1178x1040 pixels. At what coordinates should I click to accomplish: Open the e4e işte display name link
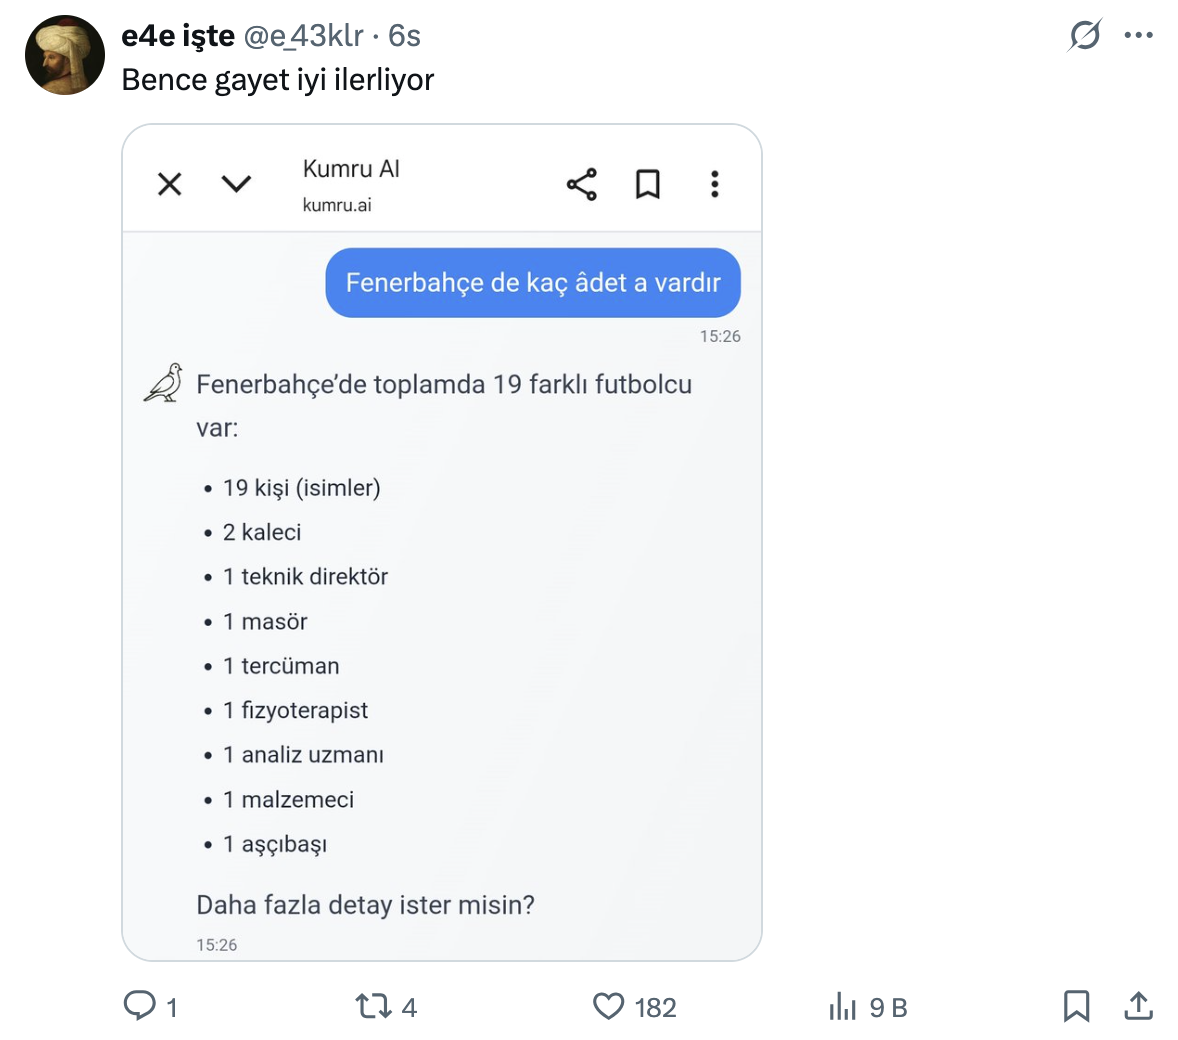(x=177, y=36)
